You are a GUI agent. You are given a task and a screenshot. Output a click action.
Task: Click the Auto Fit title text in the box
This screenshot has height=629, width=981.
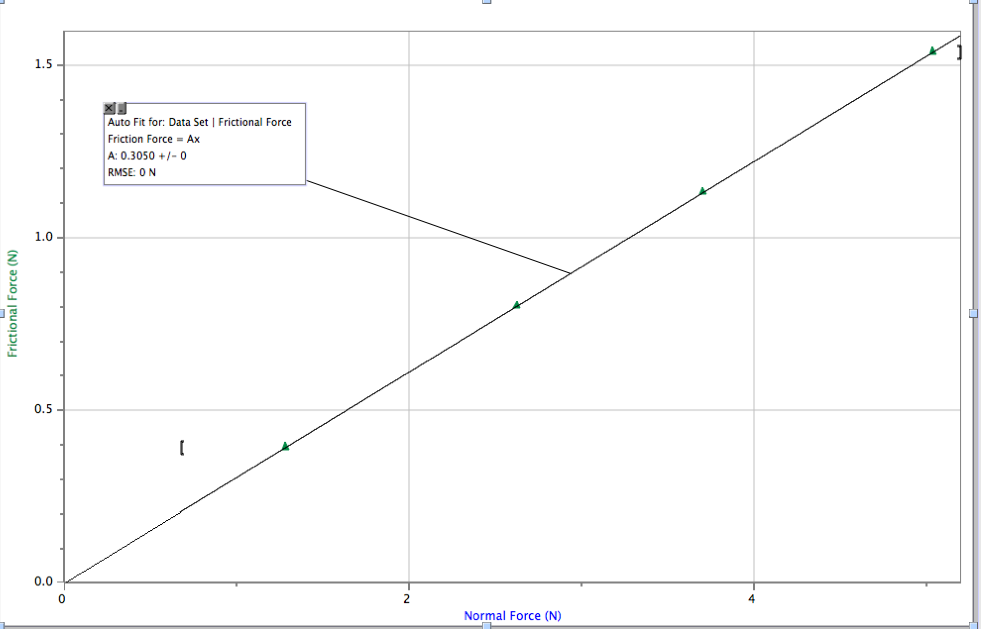[x=198, y=122]
